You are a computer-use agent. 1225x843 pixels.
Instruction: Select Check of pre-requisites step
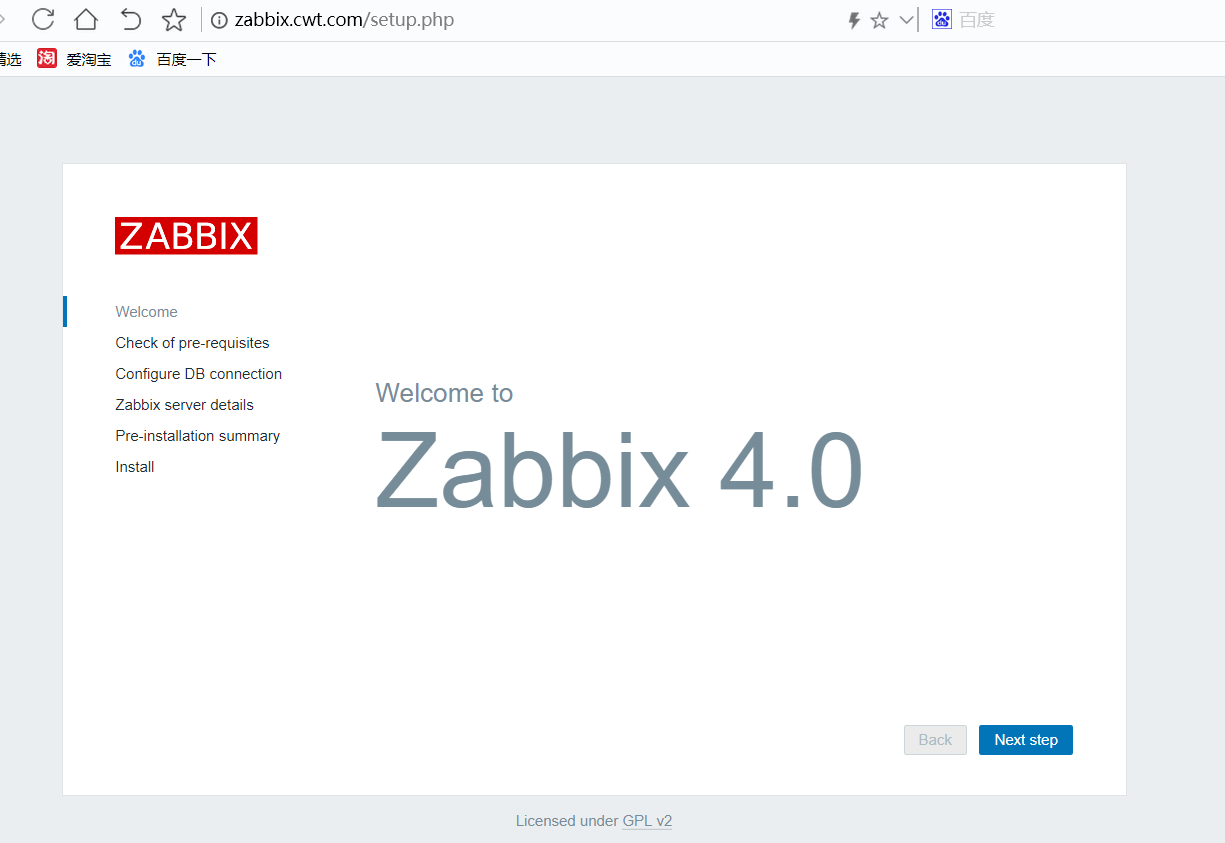click(x=192, y=343)
